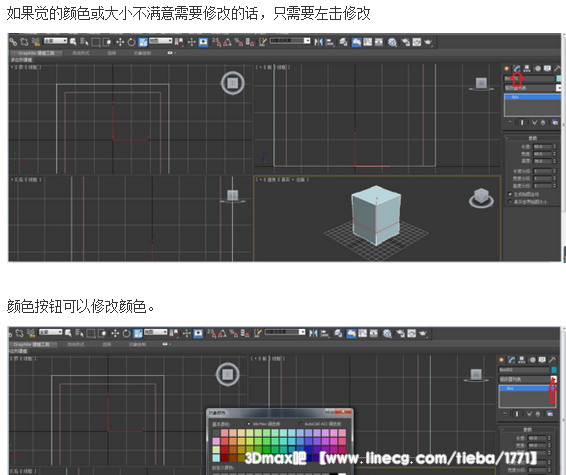This screenshot has height=475, width=566.
Task: Toggle Graphite ribbon button in upper screenshot
Action: tap(356, 42)
